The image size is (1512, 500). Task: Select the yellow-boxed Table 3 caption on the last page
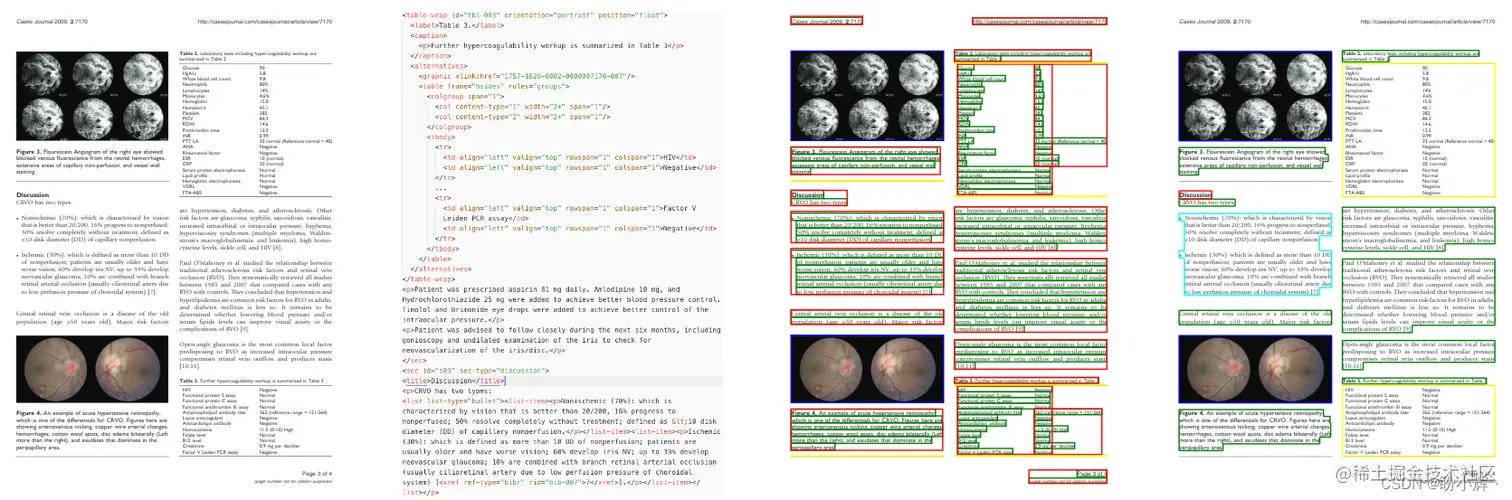tap(1412, 381)
